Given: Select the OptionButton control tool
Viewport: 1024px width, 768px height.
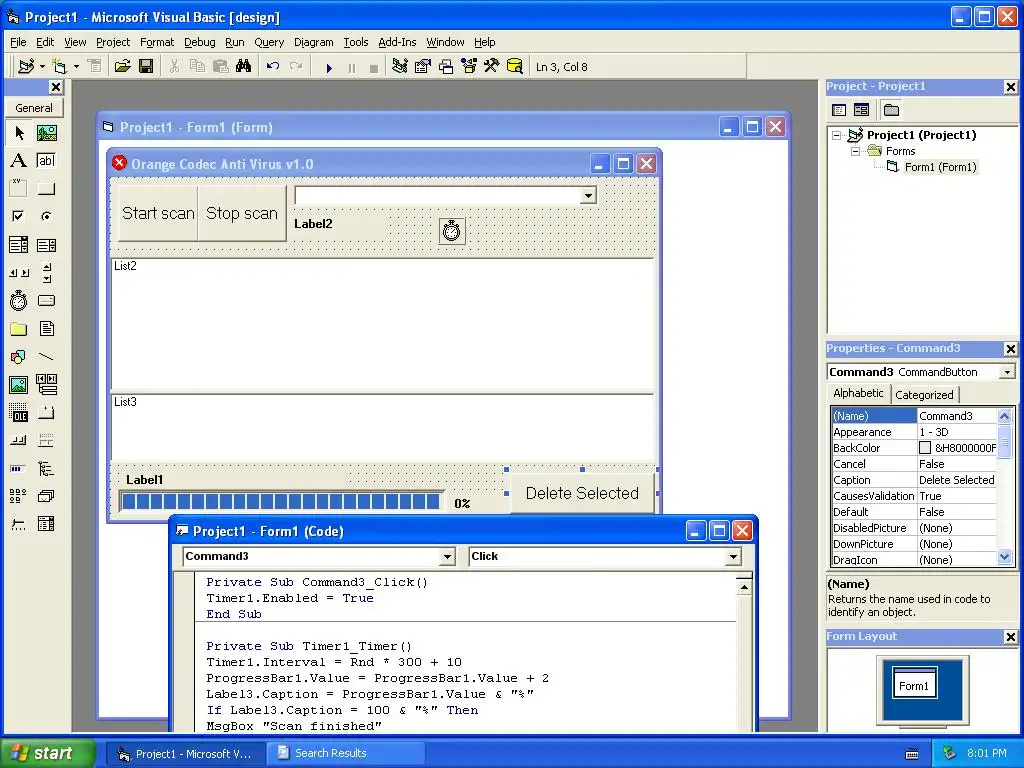Looking at the screenshot, I should click(46, 216).
